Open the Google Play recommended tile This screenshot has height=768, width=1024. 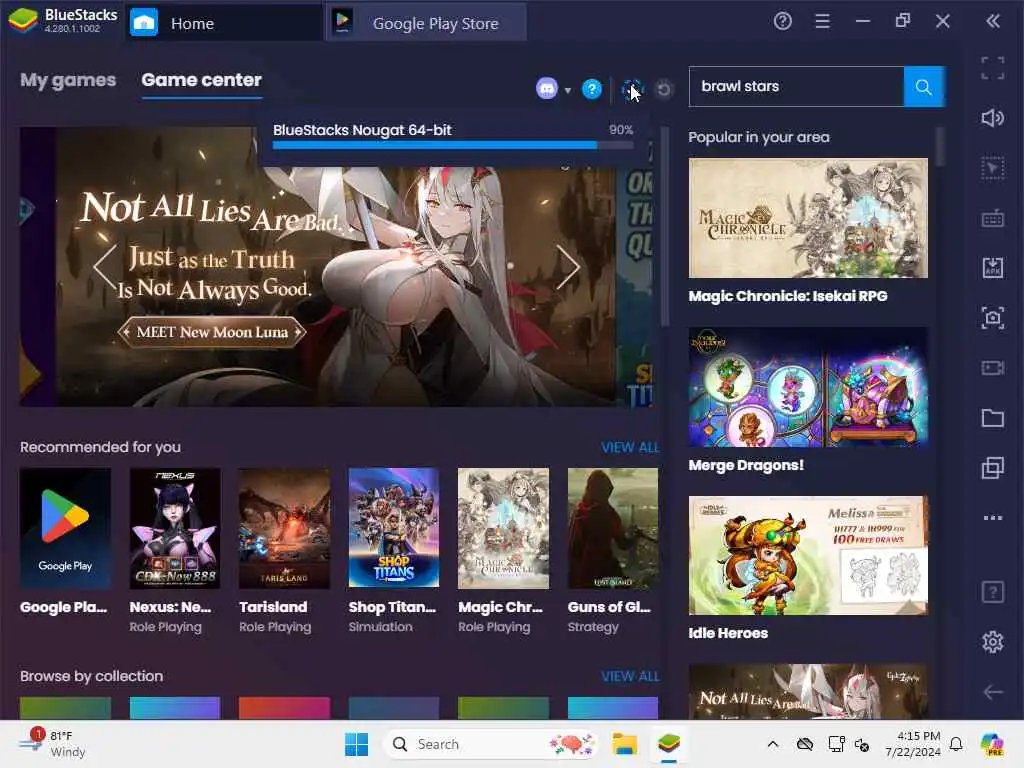coord(65,551)
